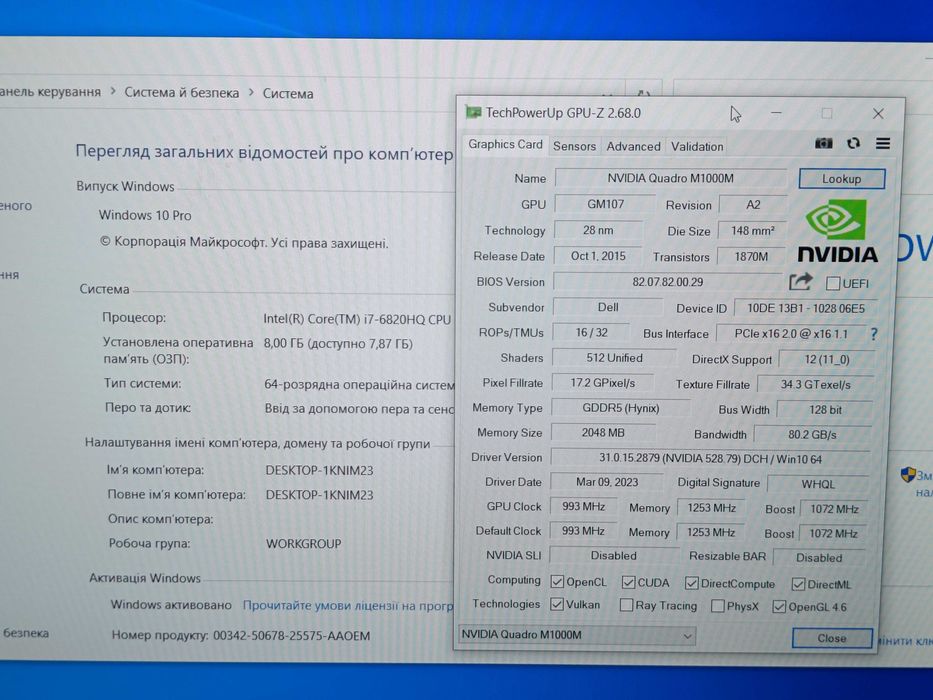933x700 pixels.
Task: Click the GPU field GM107
Action: [605, 204]
